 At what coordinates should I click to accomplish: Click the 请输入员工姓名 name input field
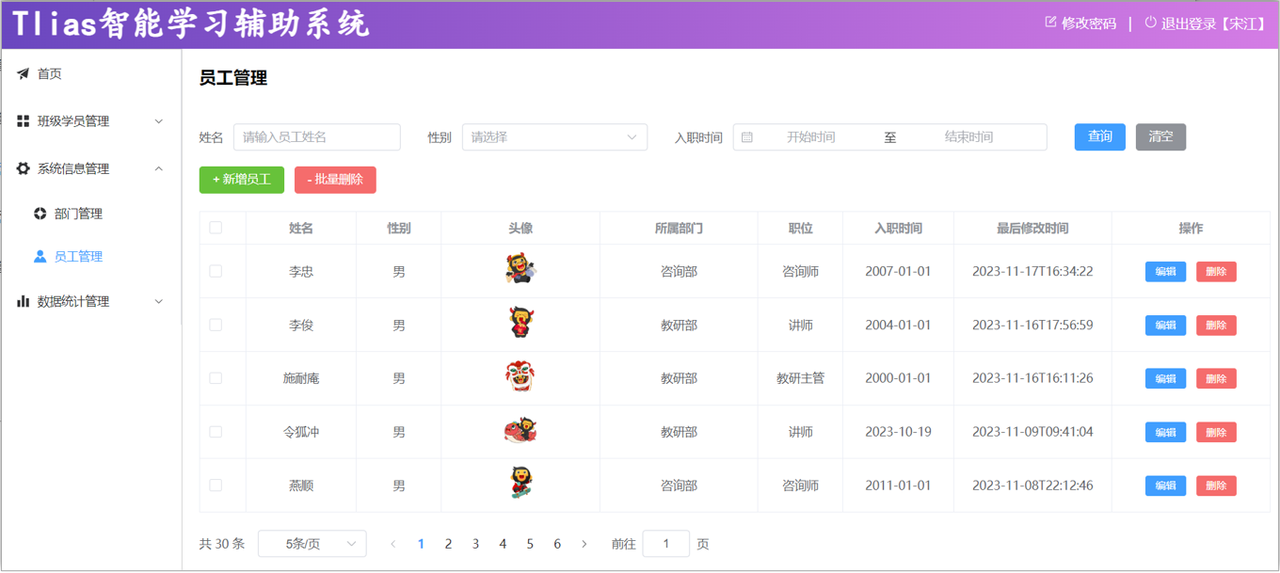tap(316, 137)
